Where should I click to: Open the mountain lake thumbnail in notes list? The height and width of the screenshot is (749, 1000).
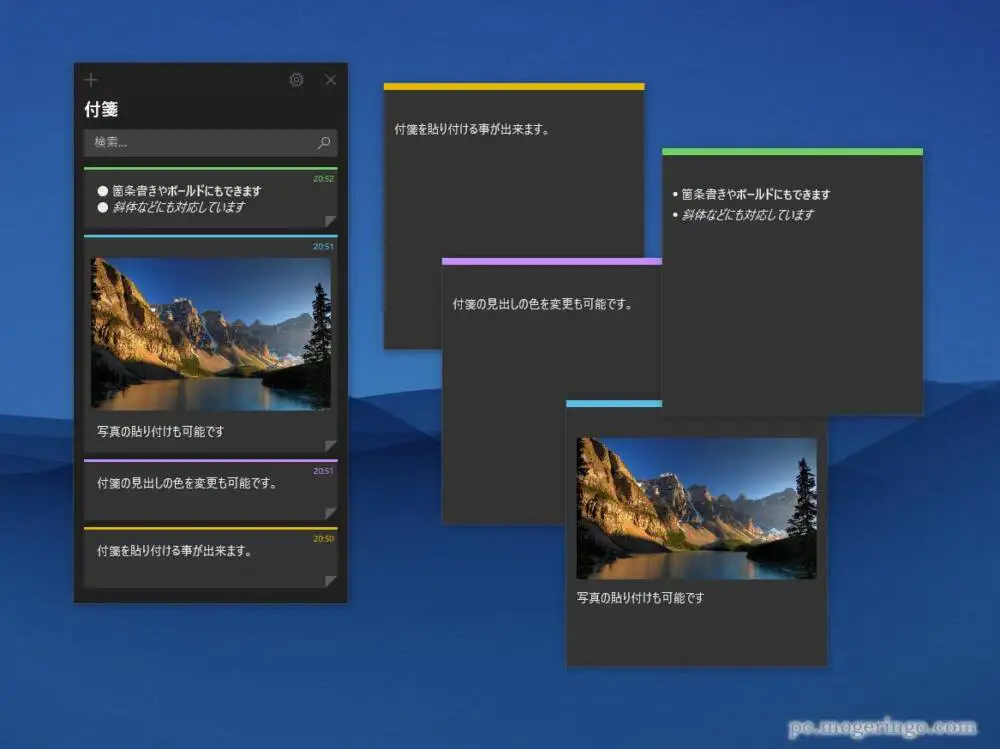click(x=211, y=333)
